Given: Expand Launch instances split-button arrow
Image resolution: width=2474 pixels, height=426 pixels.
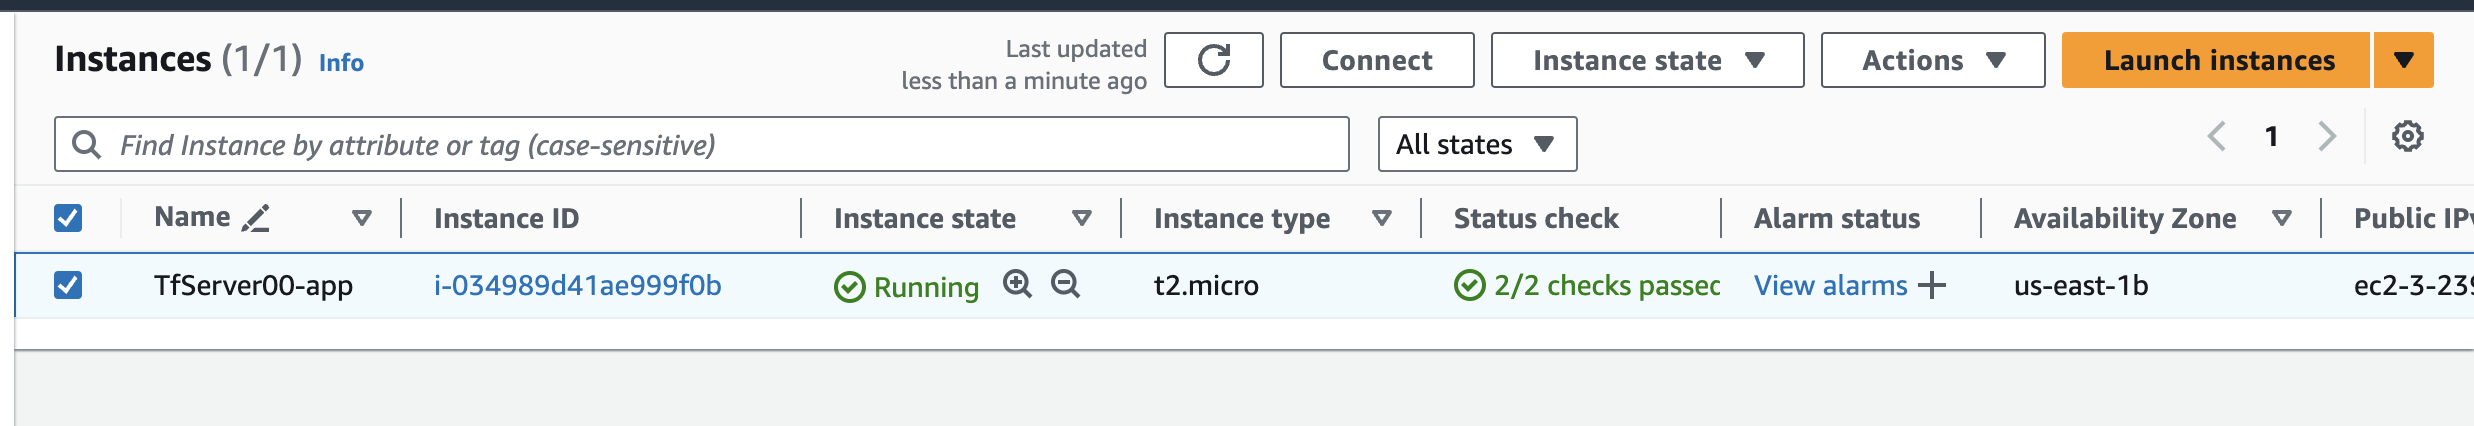Looking at the screenshot, I should pos(2404,61).
